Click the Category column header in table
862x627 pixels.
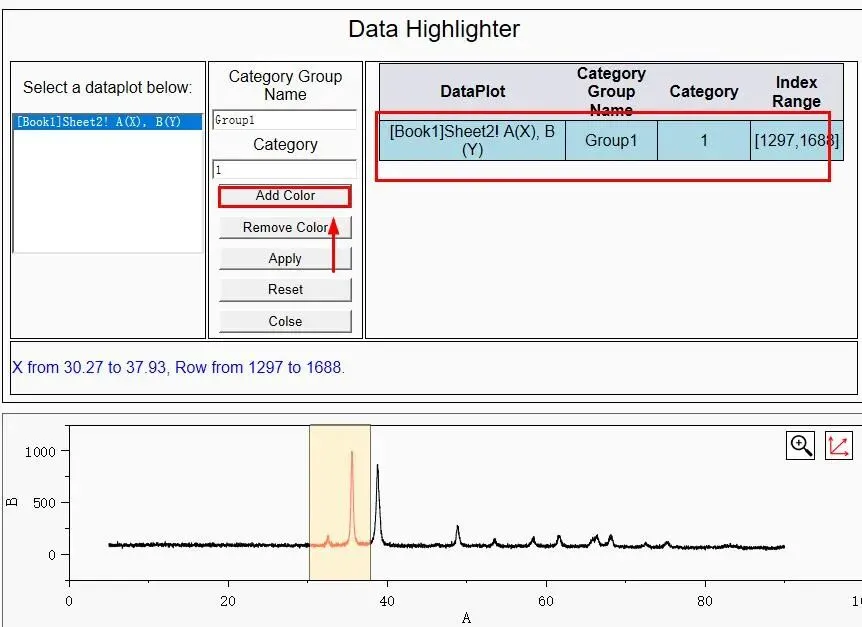click(x=704, y=92)
